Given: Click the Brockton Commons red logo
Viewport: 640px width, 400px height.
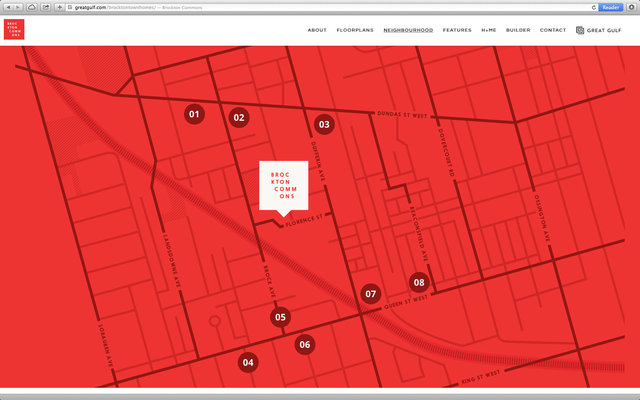Looking at the screenshot, I should tap(14, 29).
